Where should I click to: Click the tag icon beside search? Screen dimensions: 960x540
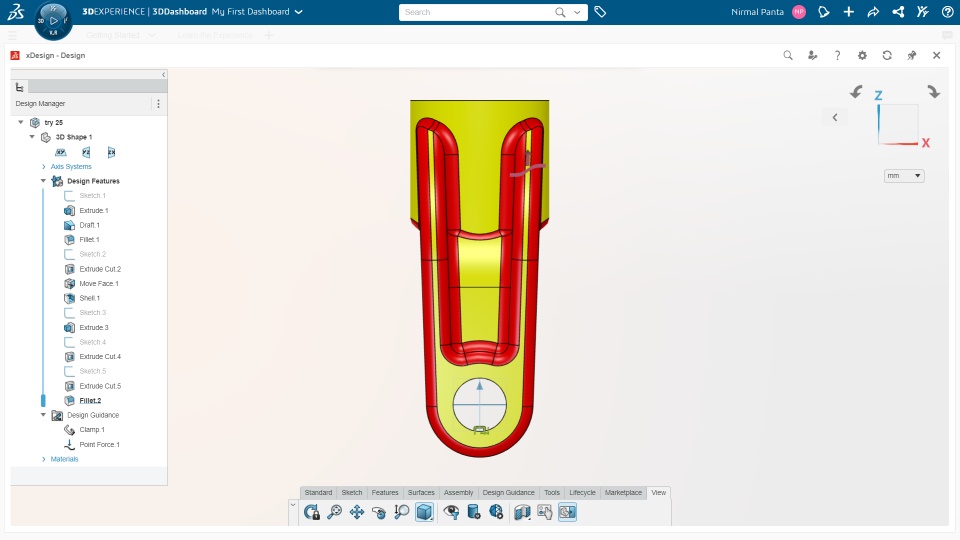(x=600, y=12)
